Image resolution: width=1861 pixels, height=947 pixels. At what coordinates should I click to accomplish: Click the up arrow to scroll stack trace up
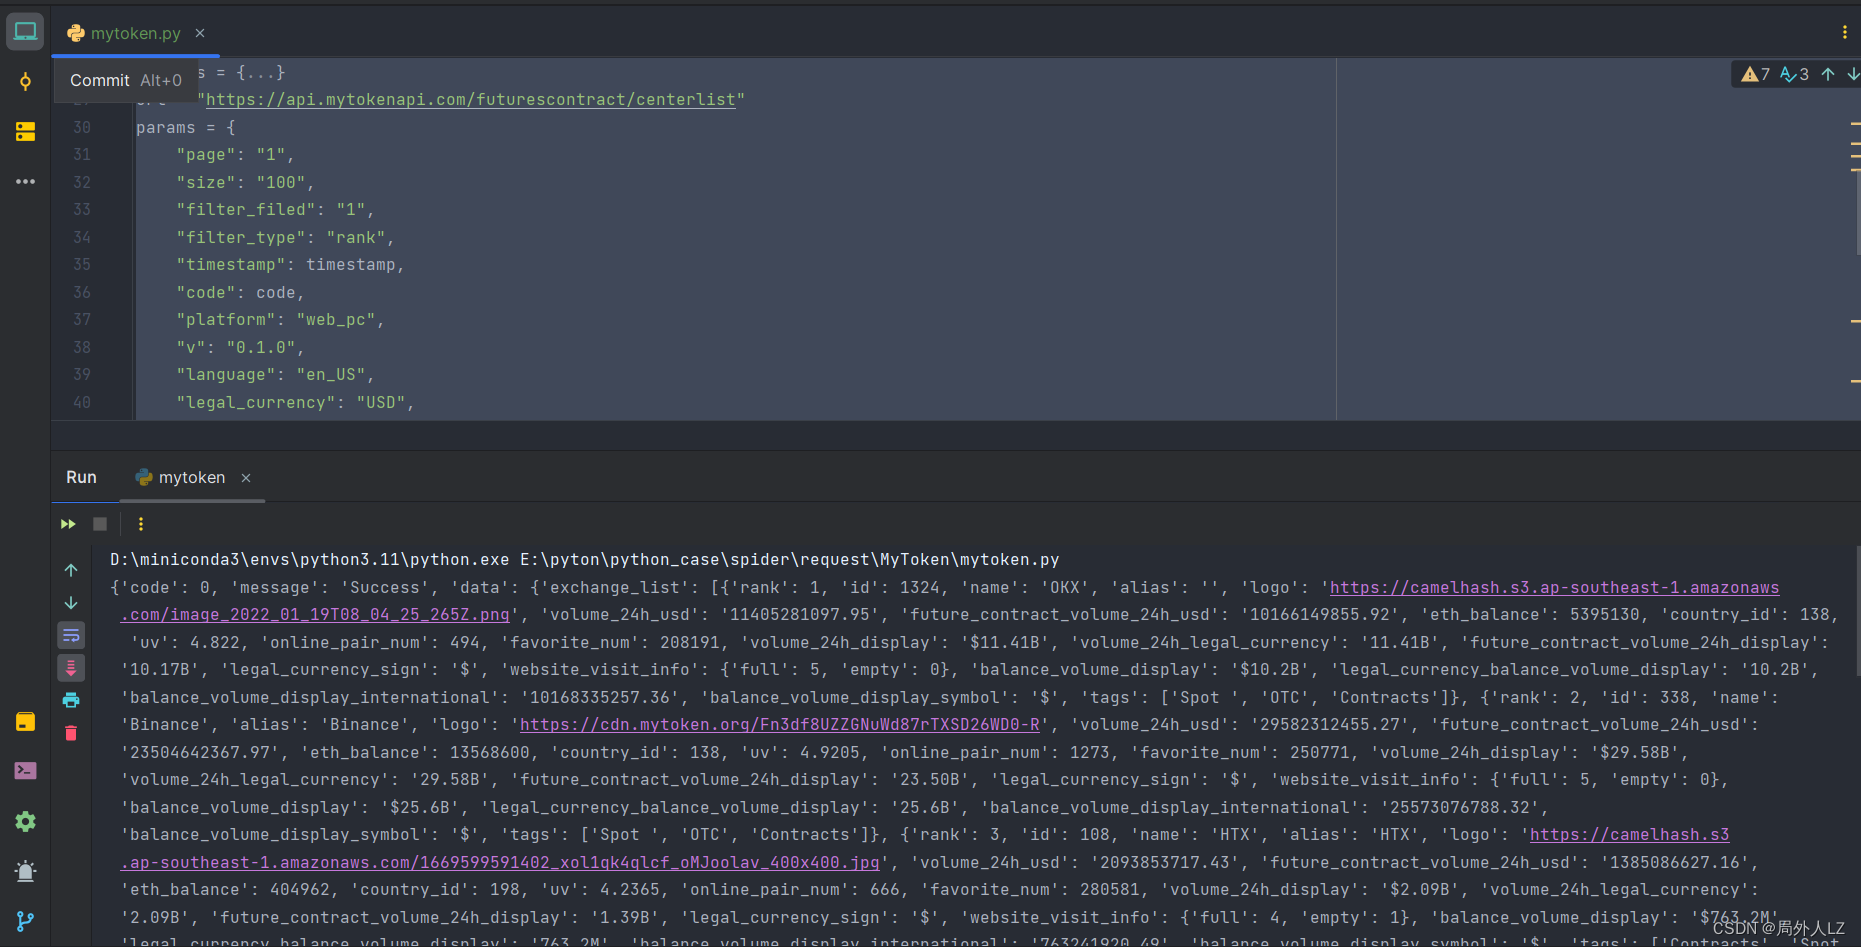(x=71, y=570)
